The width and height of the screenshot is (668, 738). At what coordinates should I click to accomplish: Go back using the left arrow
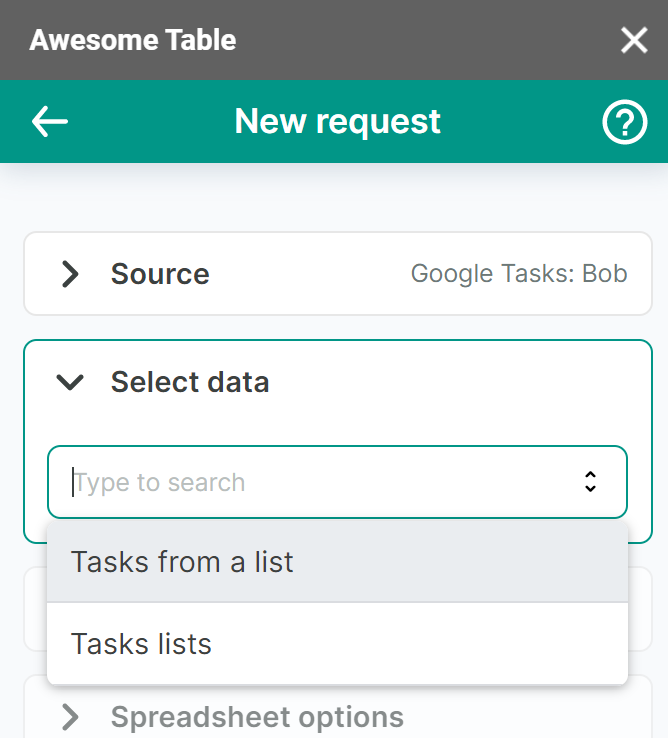49,122
